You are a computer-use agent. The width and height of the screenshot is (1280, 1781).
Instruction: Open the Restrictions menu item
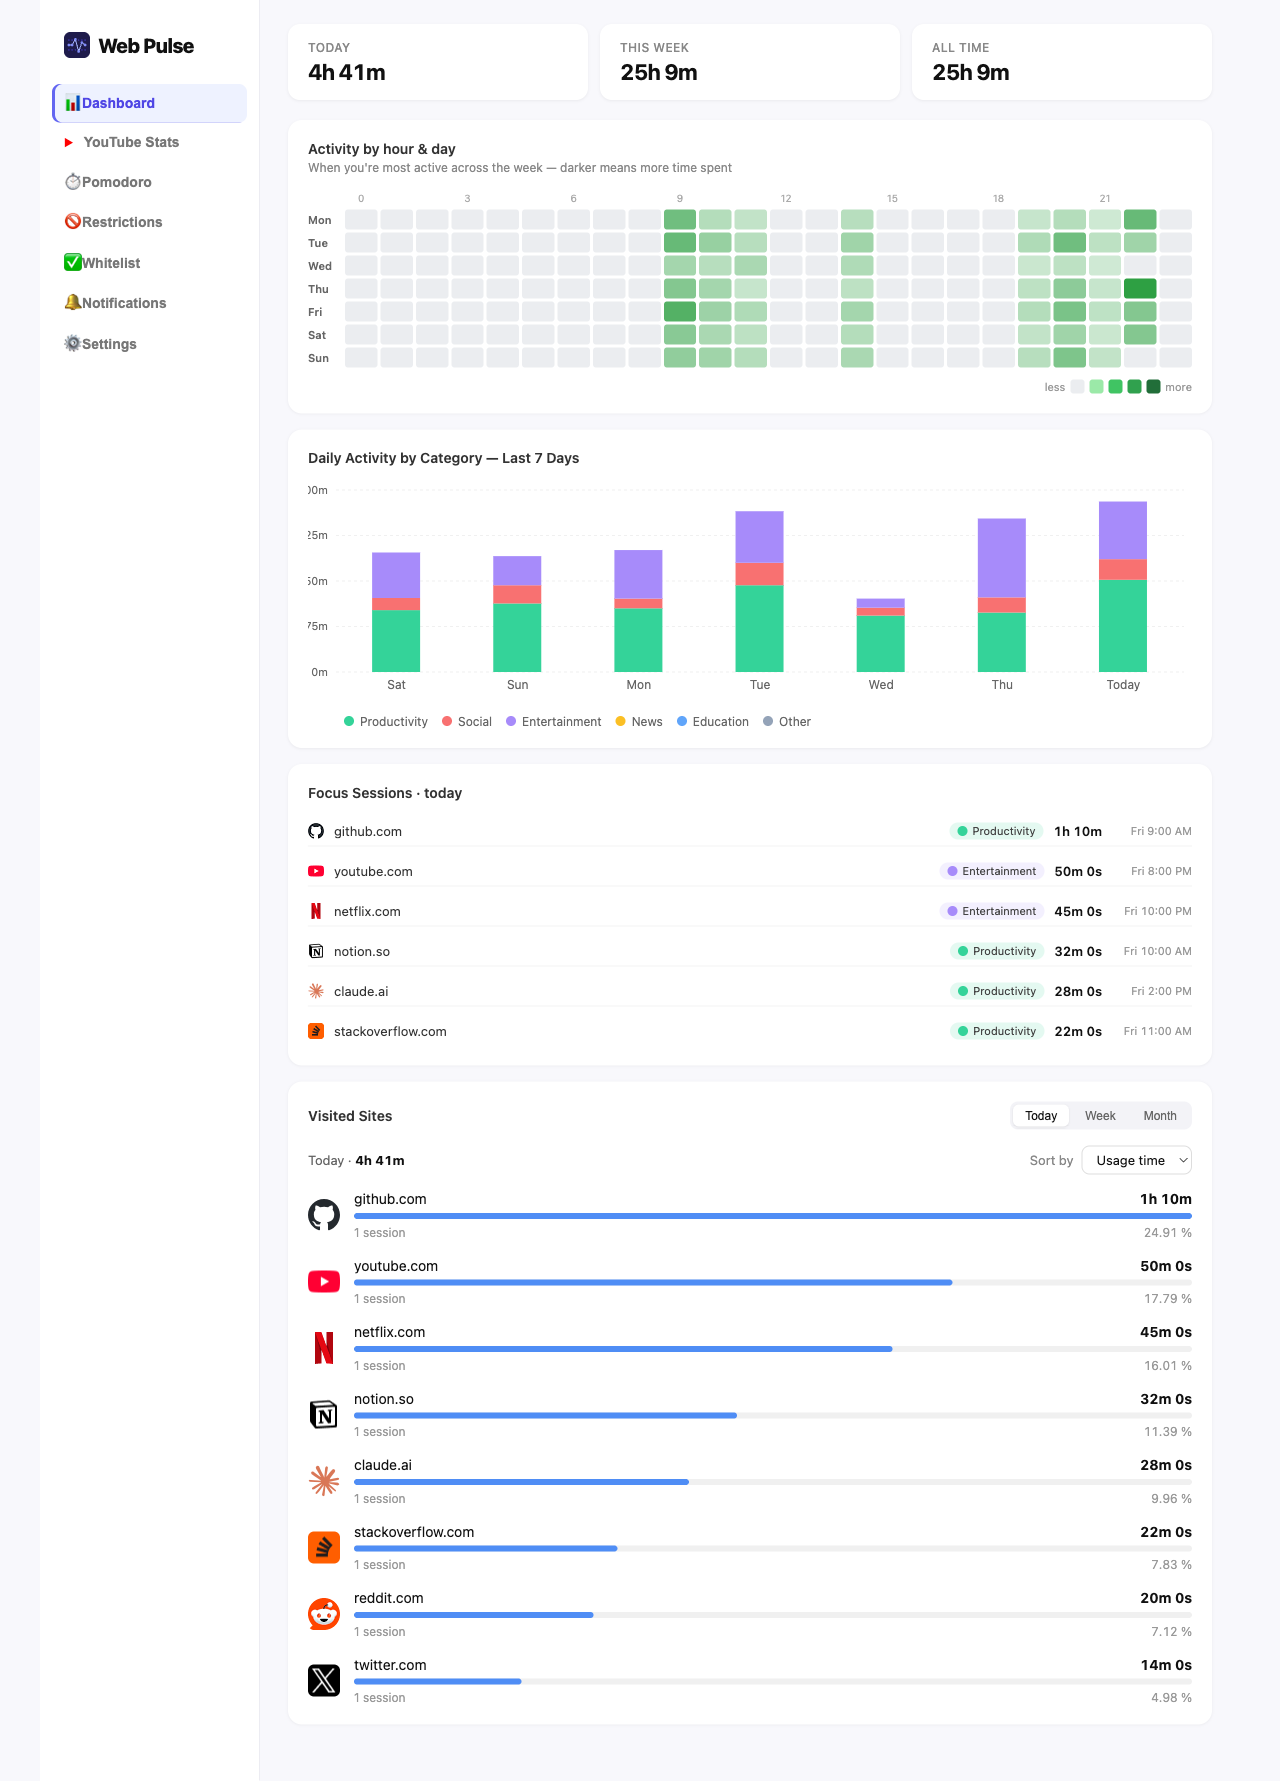click(150, 222)
